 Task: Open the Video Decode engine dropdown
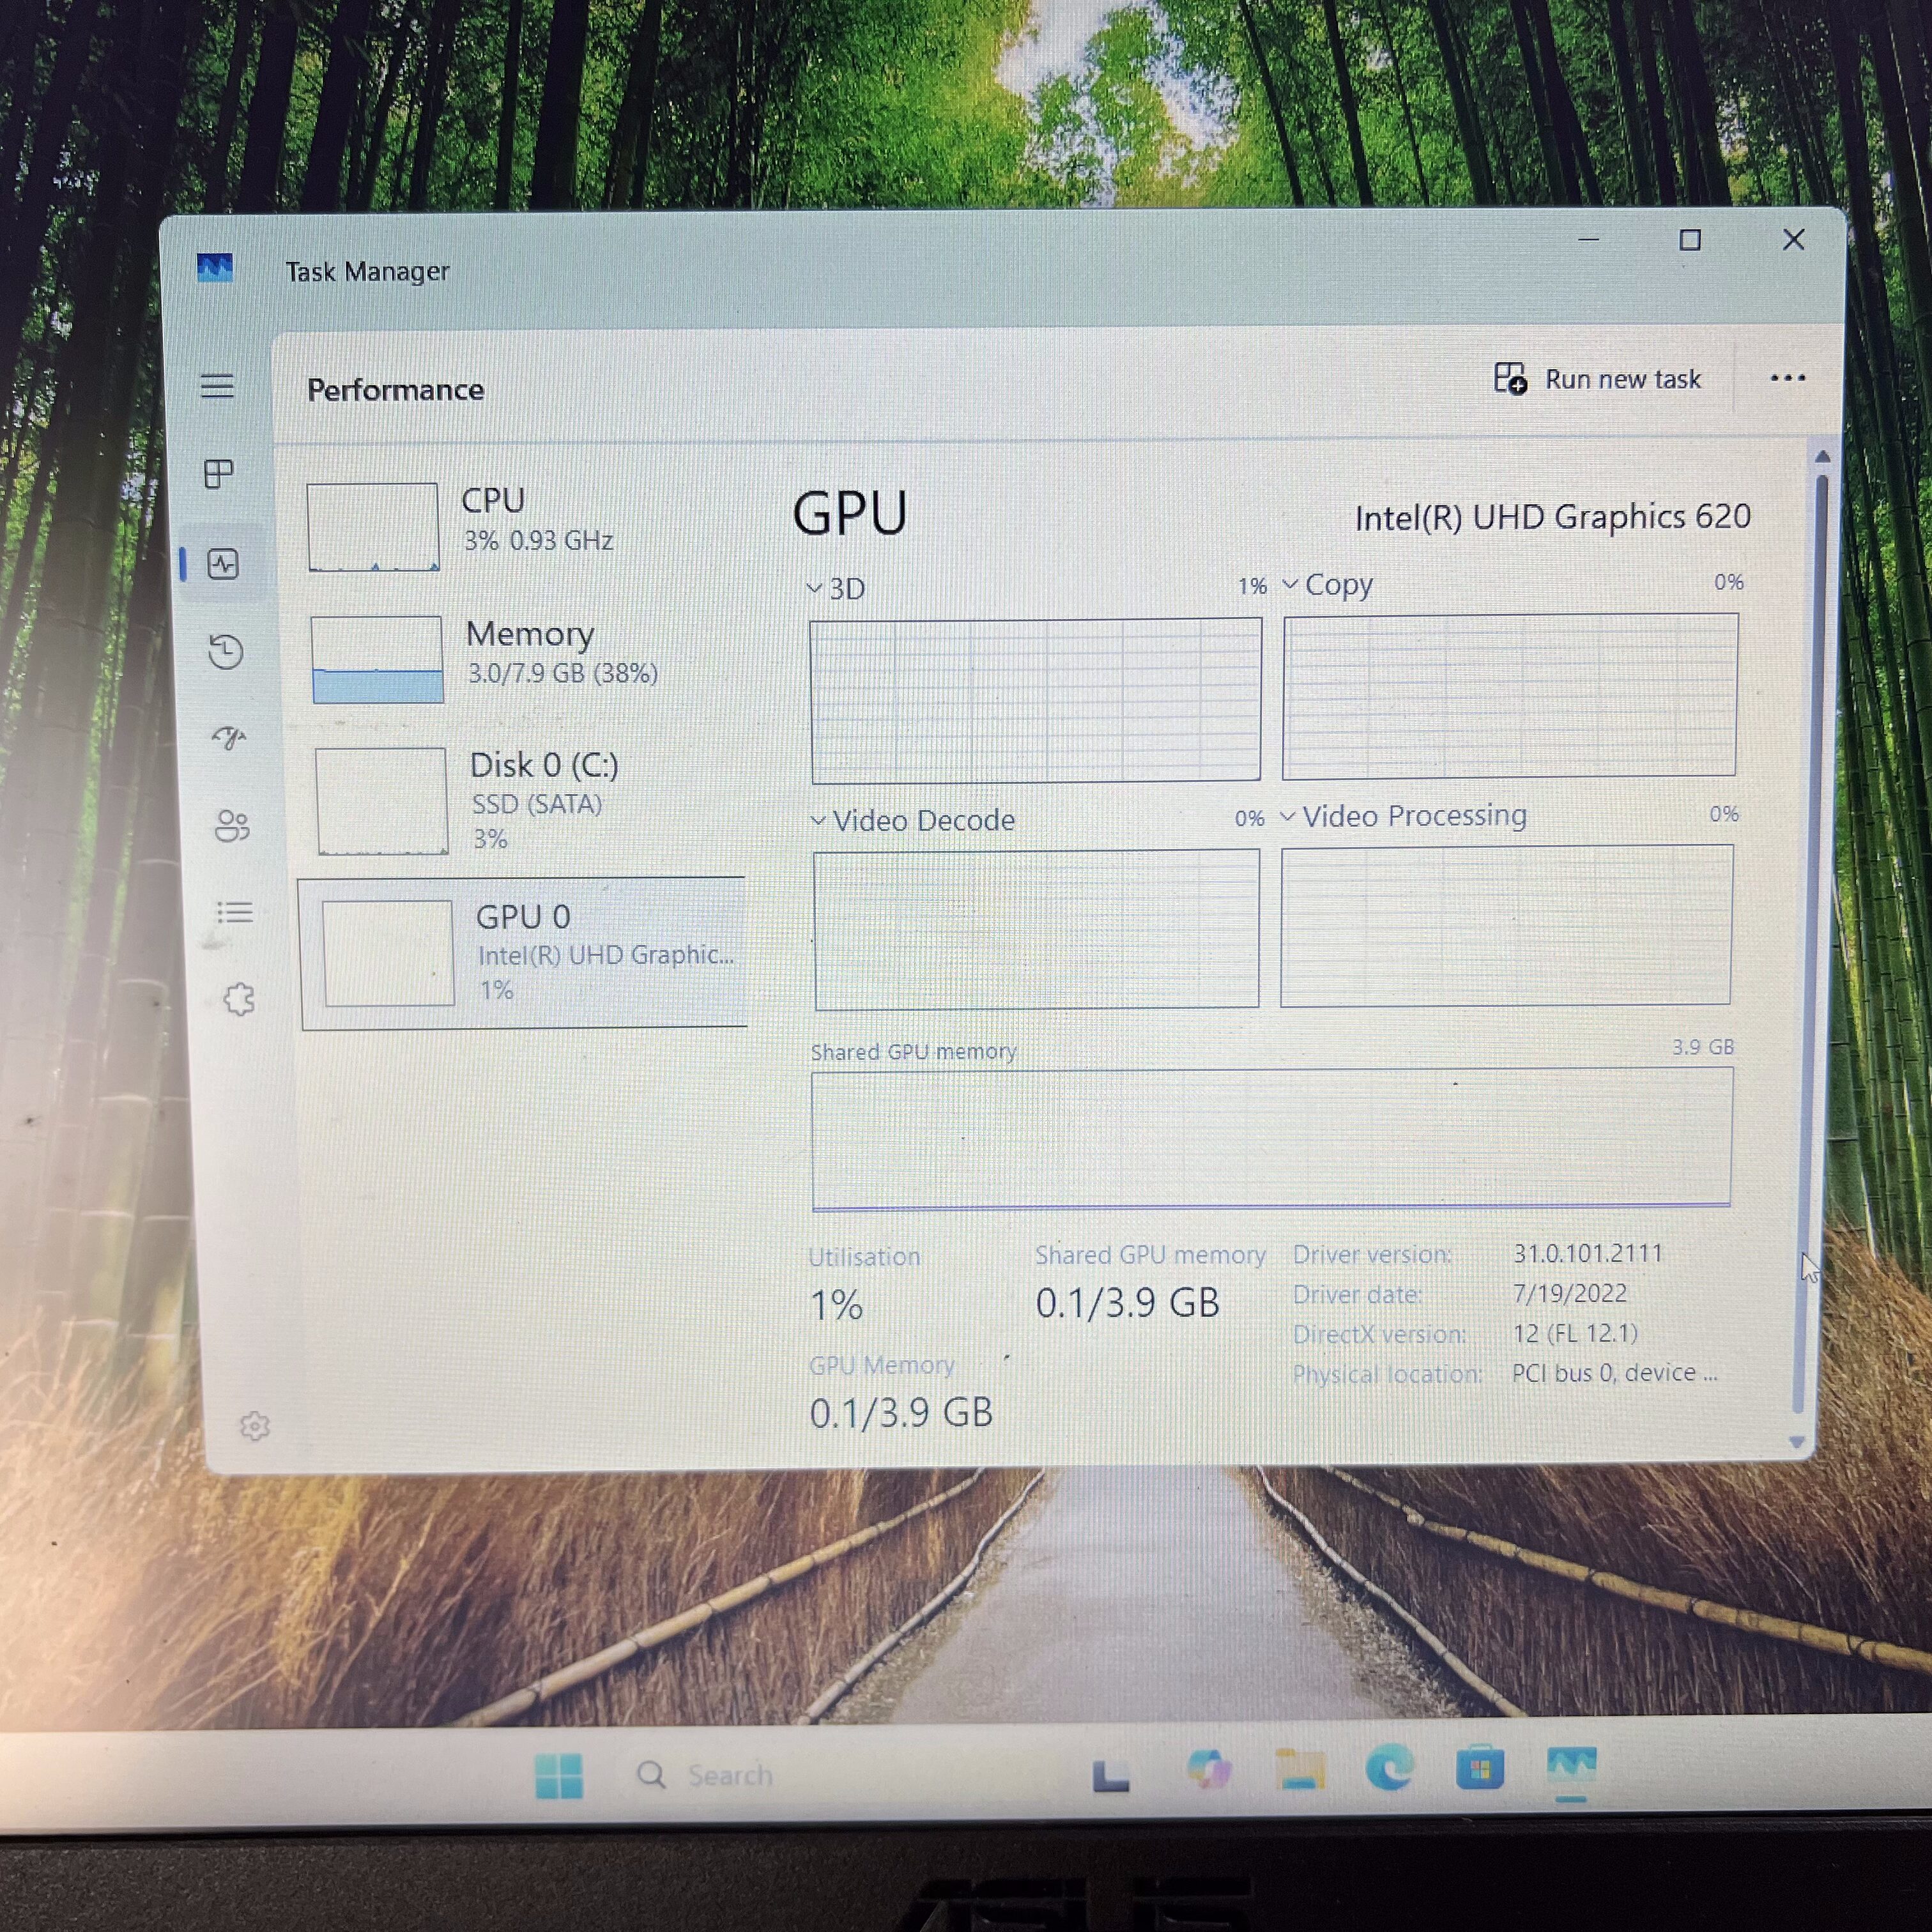pyautogui.click(x=913, y=821)
